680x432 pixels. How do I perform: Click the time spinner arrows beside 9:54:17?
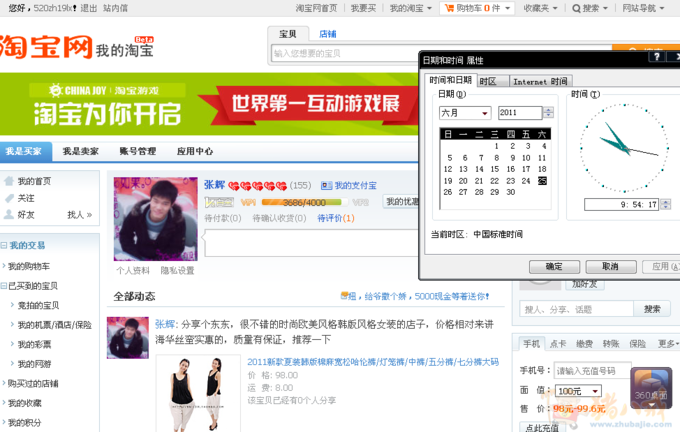(665, 204)
